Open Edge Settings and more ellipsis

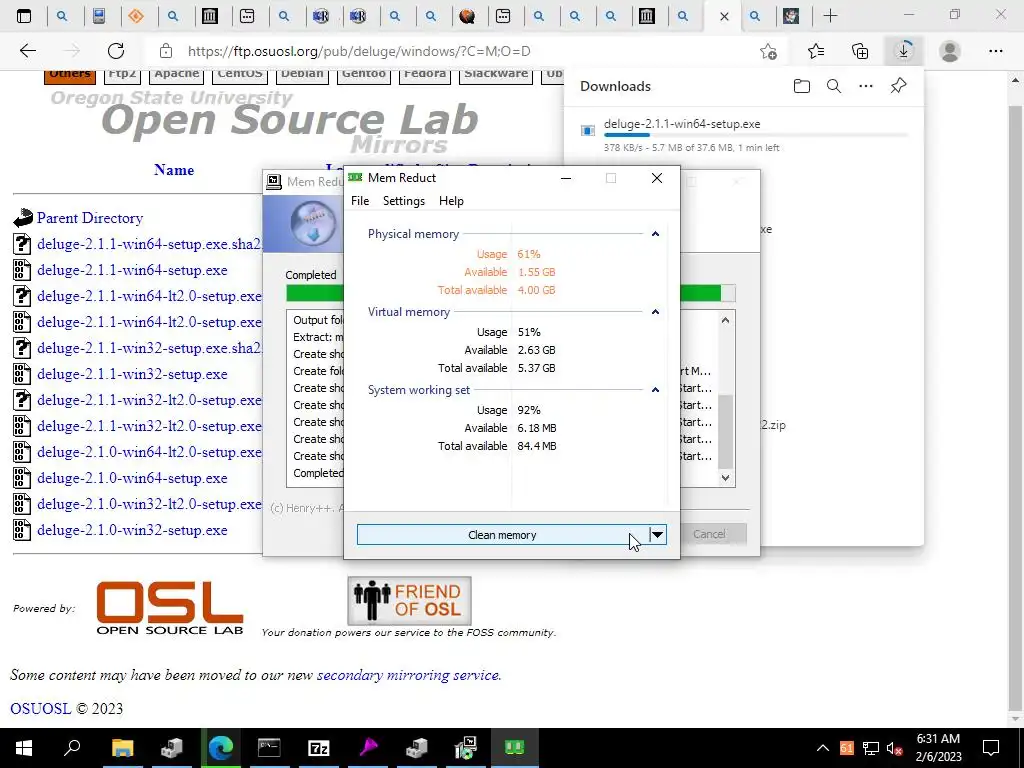(x=995, y=51)
